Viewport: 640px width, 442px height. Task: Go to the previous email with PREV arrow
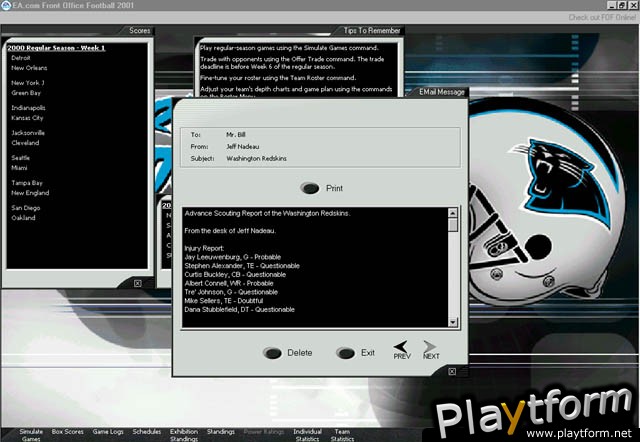pos(402,350)
